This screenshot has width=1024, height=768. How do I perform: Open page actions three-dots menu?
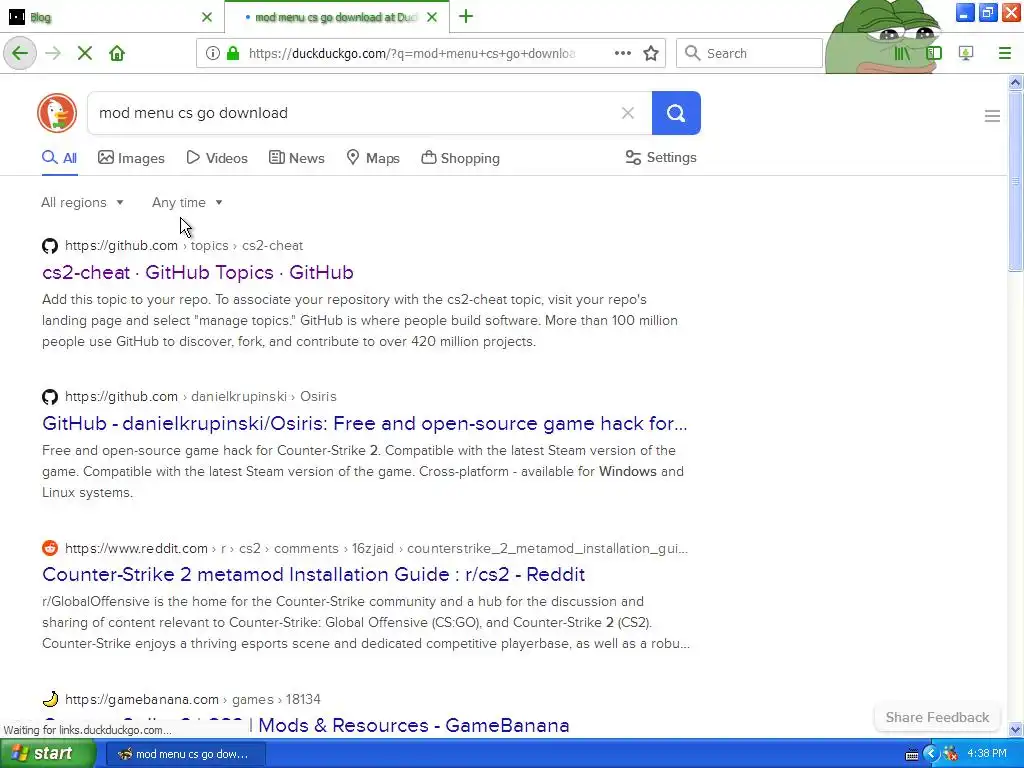pos(623,53)
